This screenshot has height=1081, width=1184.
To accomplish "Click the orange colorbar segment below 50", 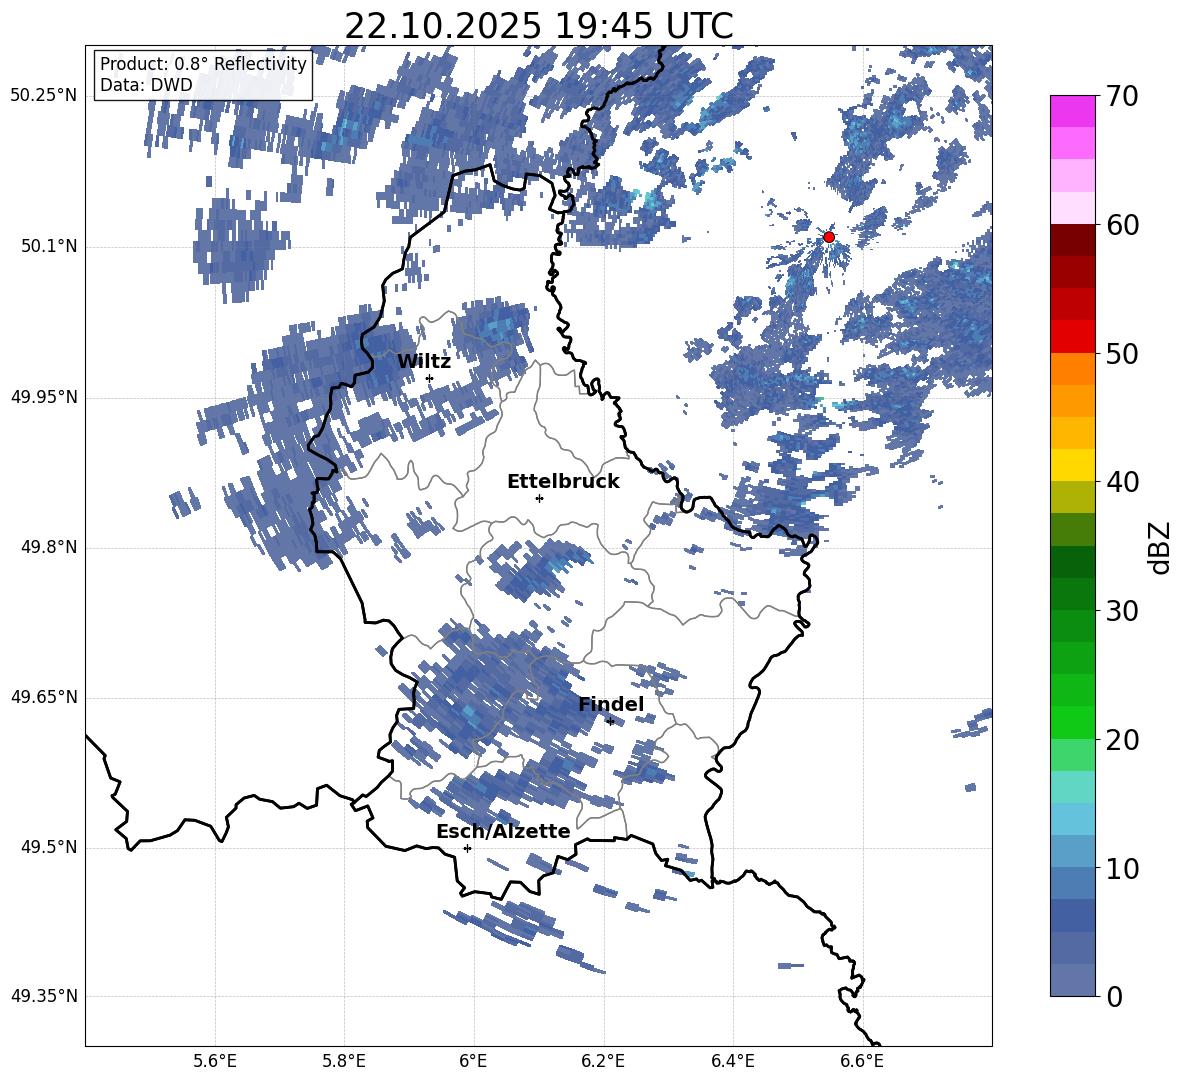I will 1072,368.
